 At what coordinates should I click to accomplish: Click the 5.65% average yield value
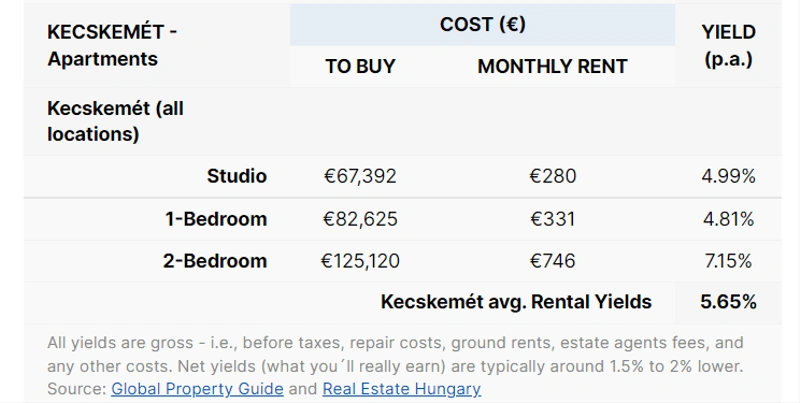(728, 301)
